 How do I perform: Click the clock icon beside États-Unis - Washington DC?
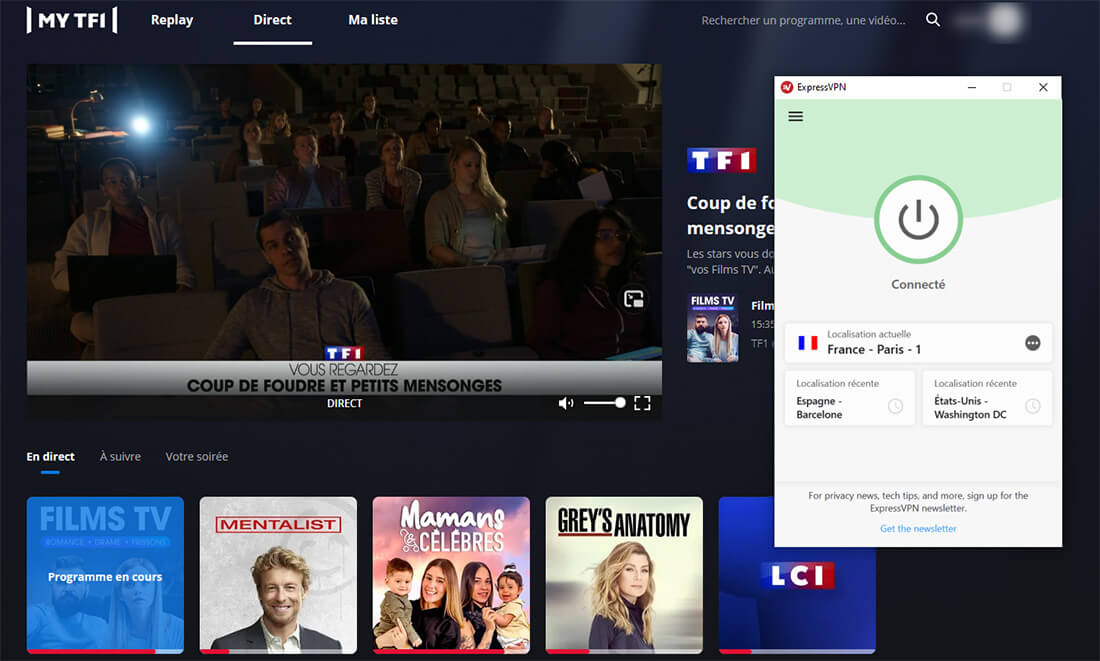coord(1033,406)
